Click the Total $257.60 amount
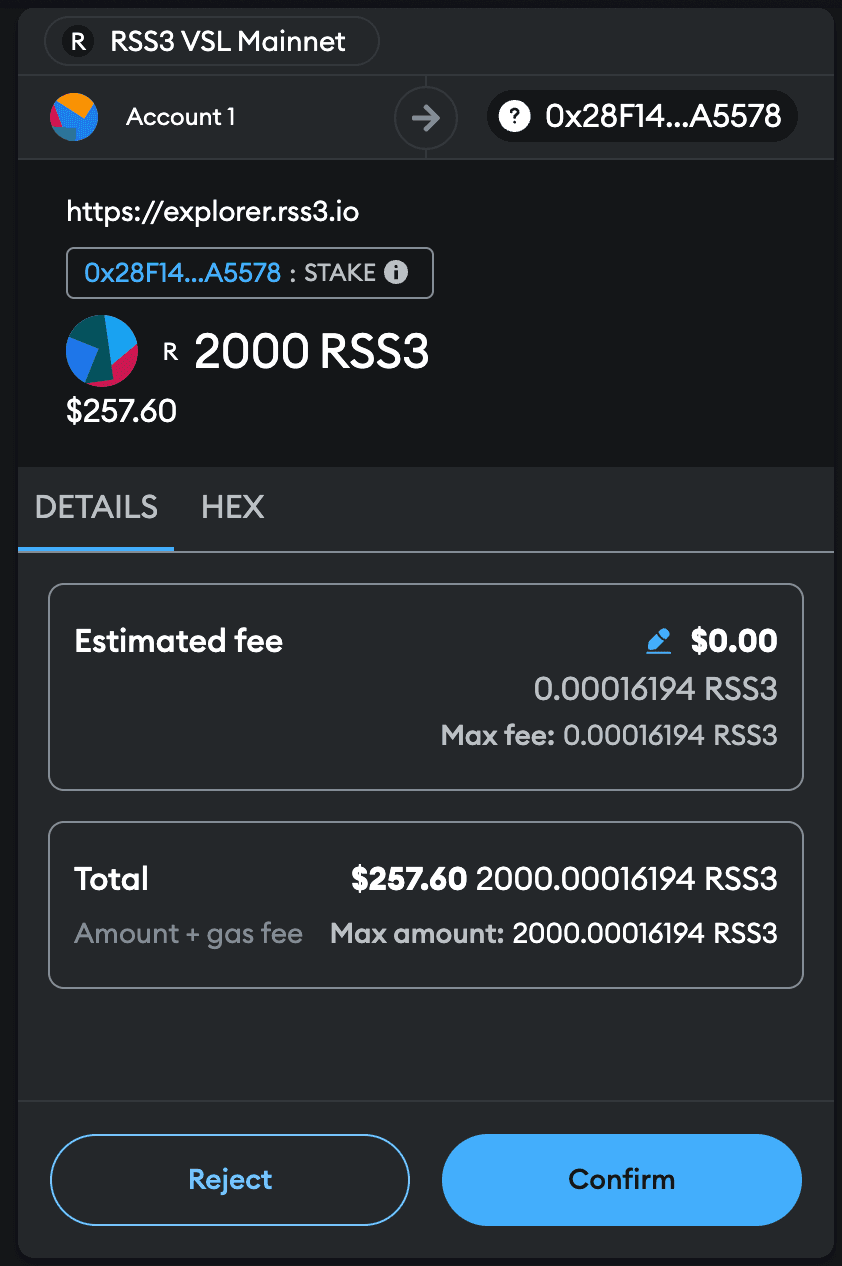 [409, 879]
